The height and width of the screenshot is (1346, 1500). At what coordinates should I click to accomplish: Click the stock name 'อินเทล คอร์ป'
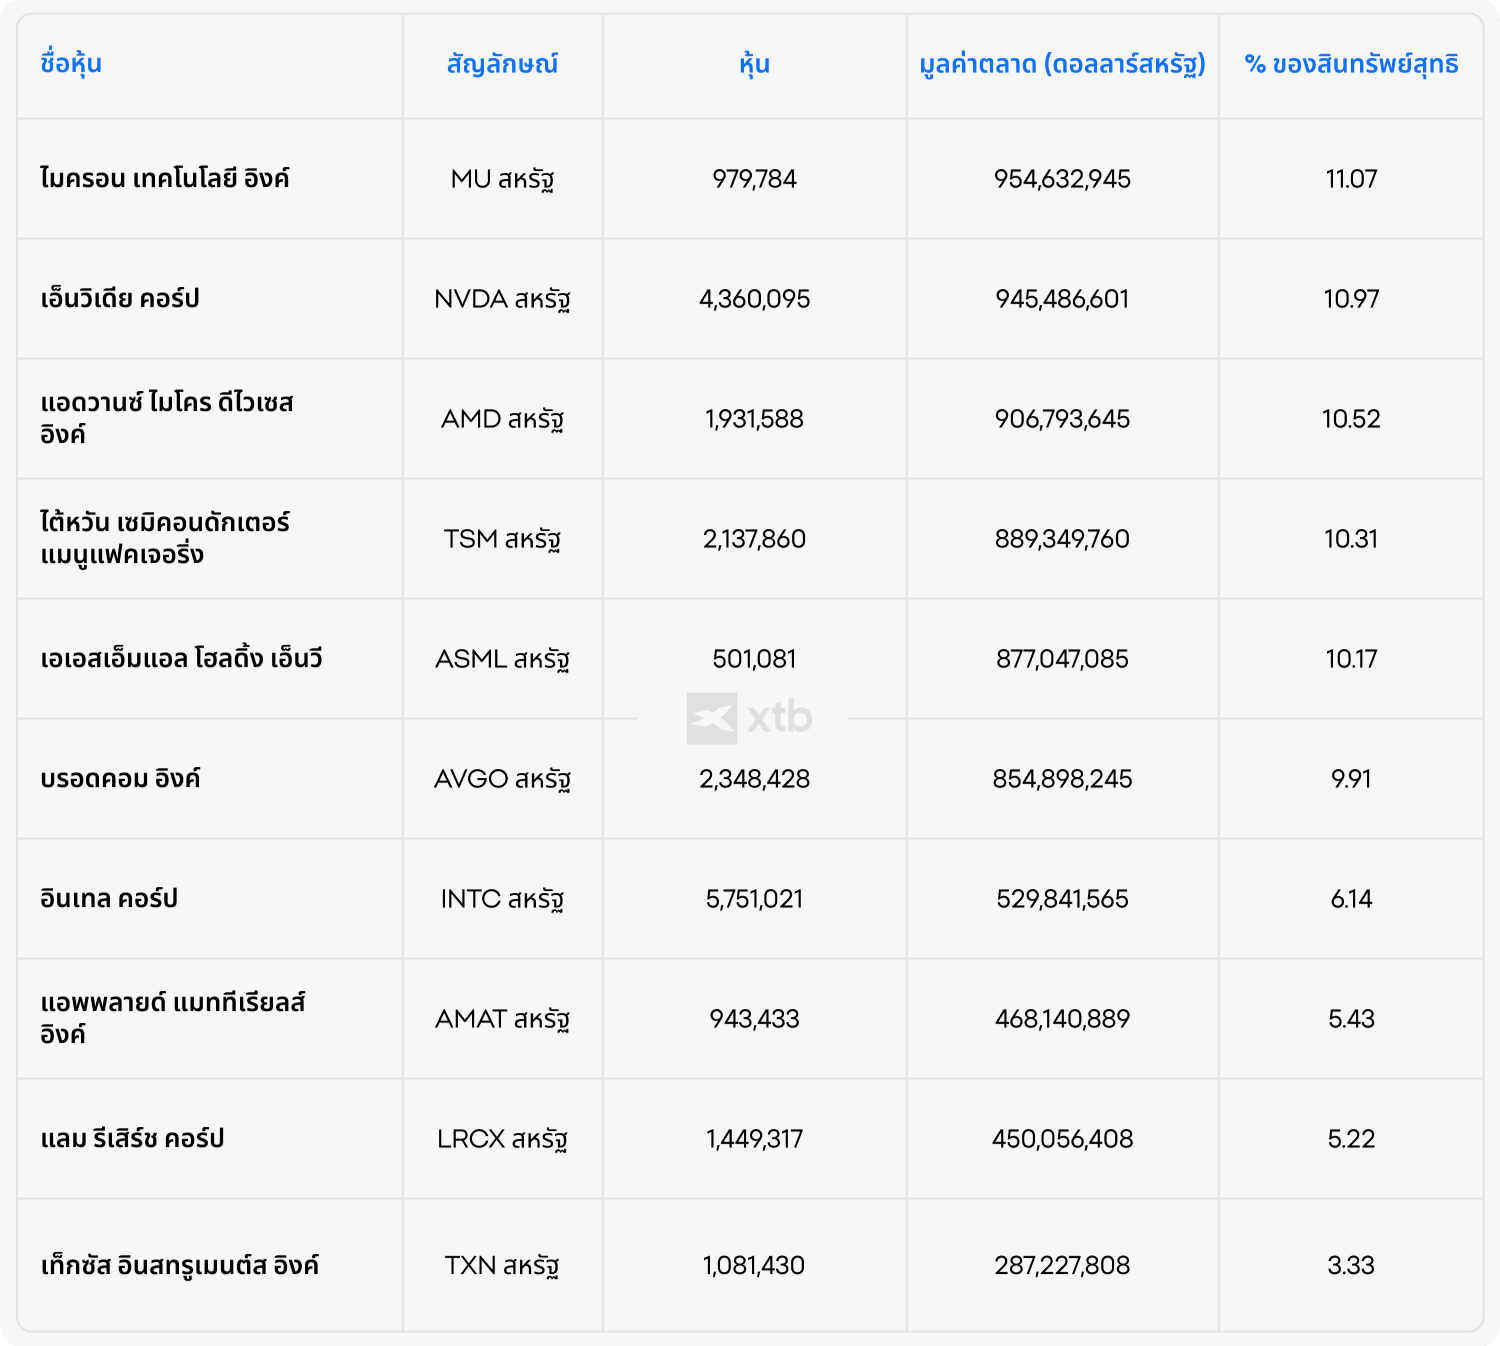(x=109, y=898)
